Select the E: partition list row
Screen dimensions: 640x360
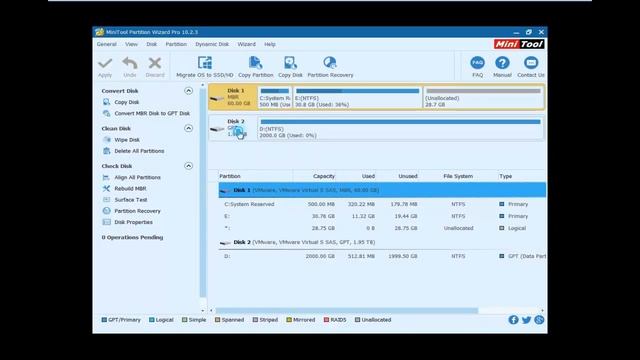[x=382, y=216]
